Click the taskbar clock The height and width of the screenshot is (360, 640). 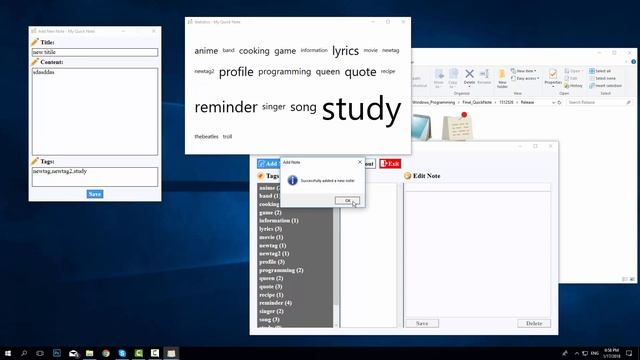(x=611, y=353)
